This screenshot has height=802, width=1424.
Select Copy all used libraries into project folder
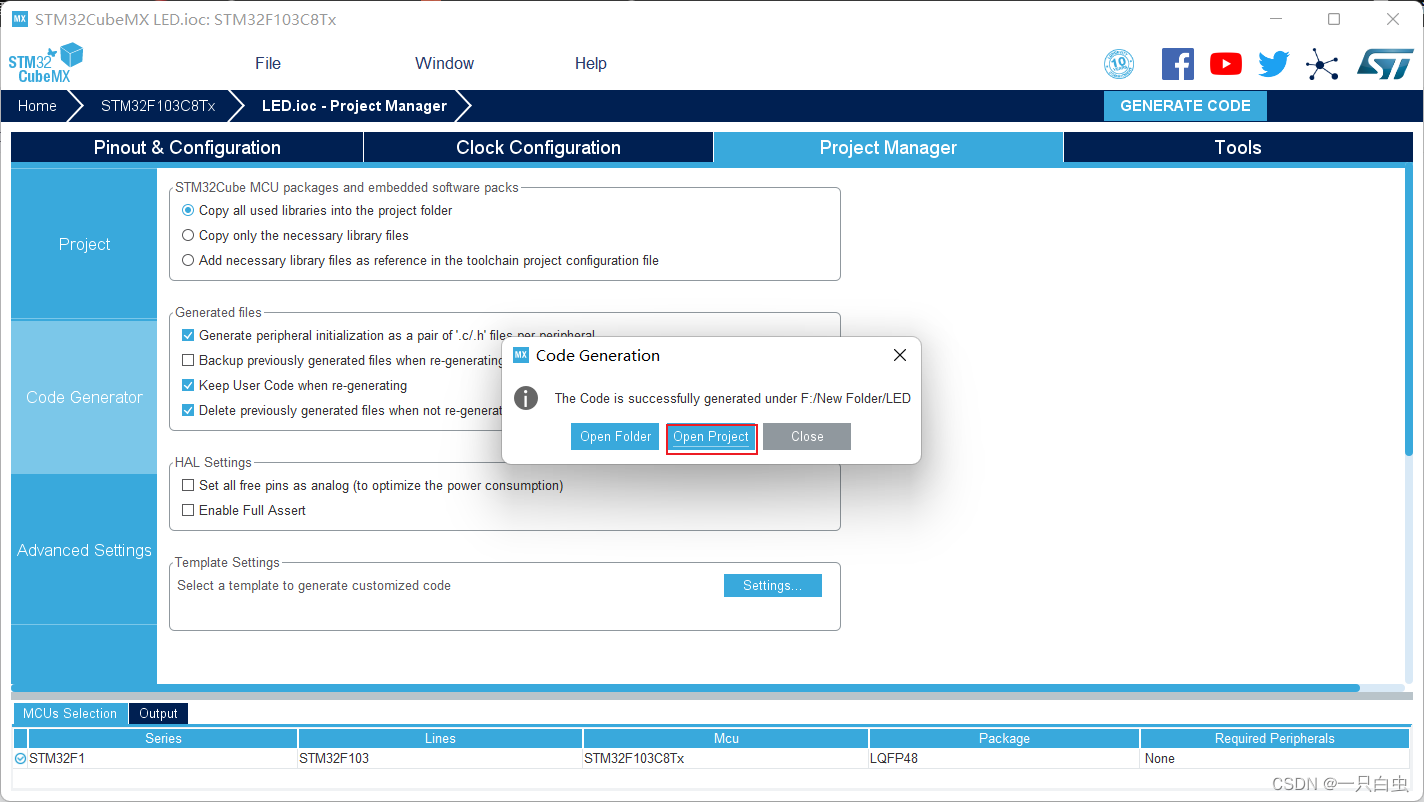click(188, 211)
